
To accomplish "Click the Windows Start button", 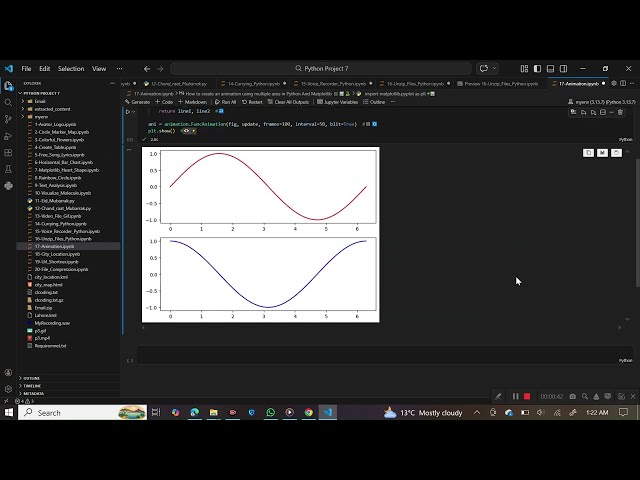I will point(9,412).
